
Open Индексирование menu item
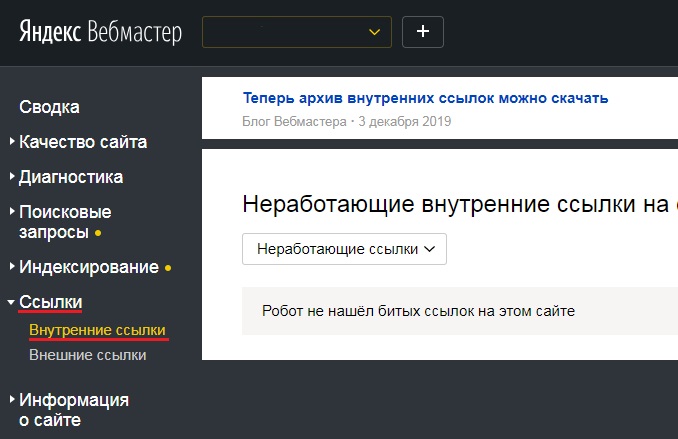[x=88, y=267]
